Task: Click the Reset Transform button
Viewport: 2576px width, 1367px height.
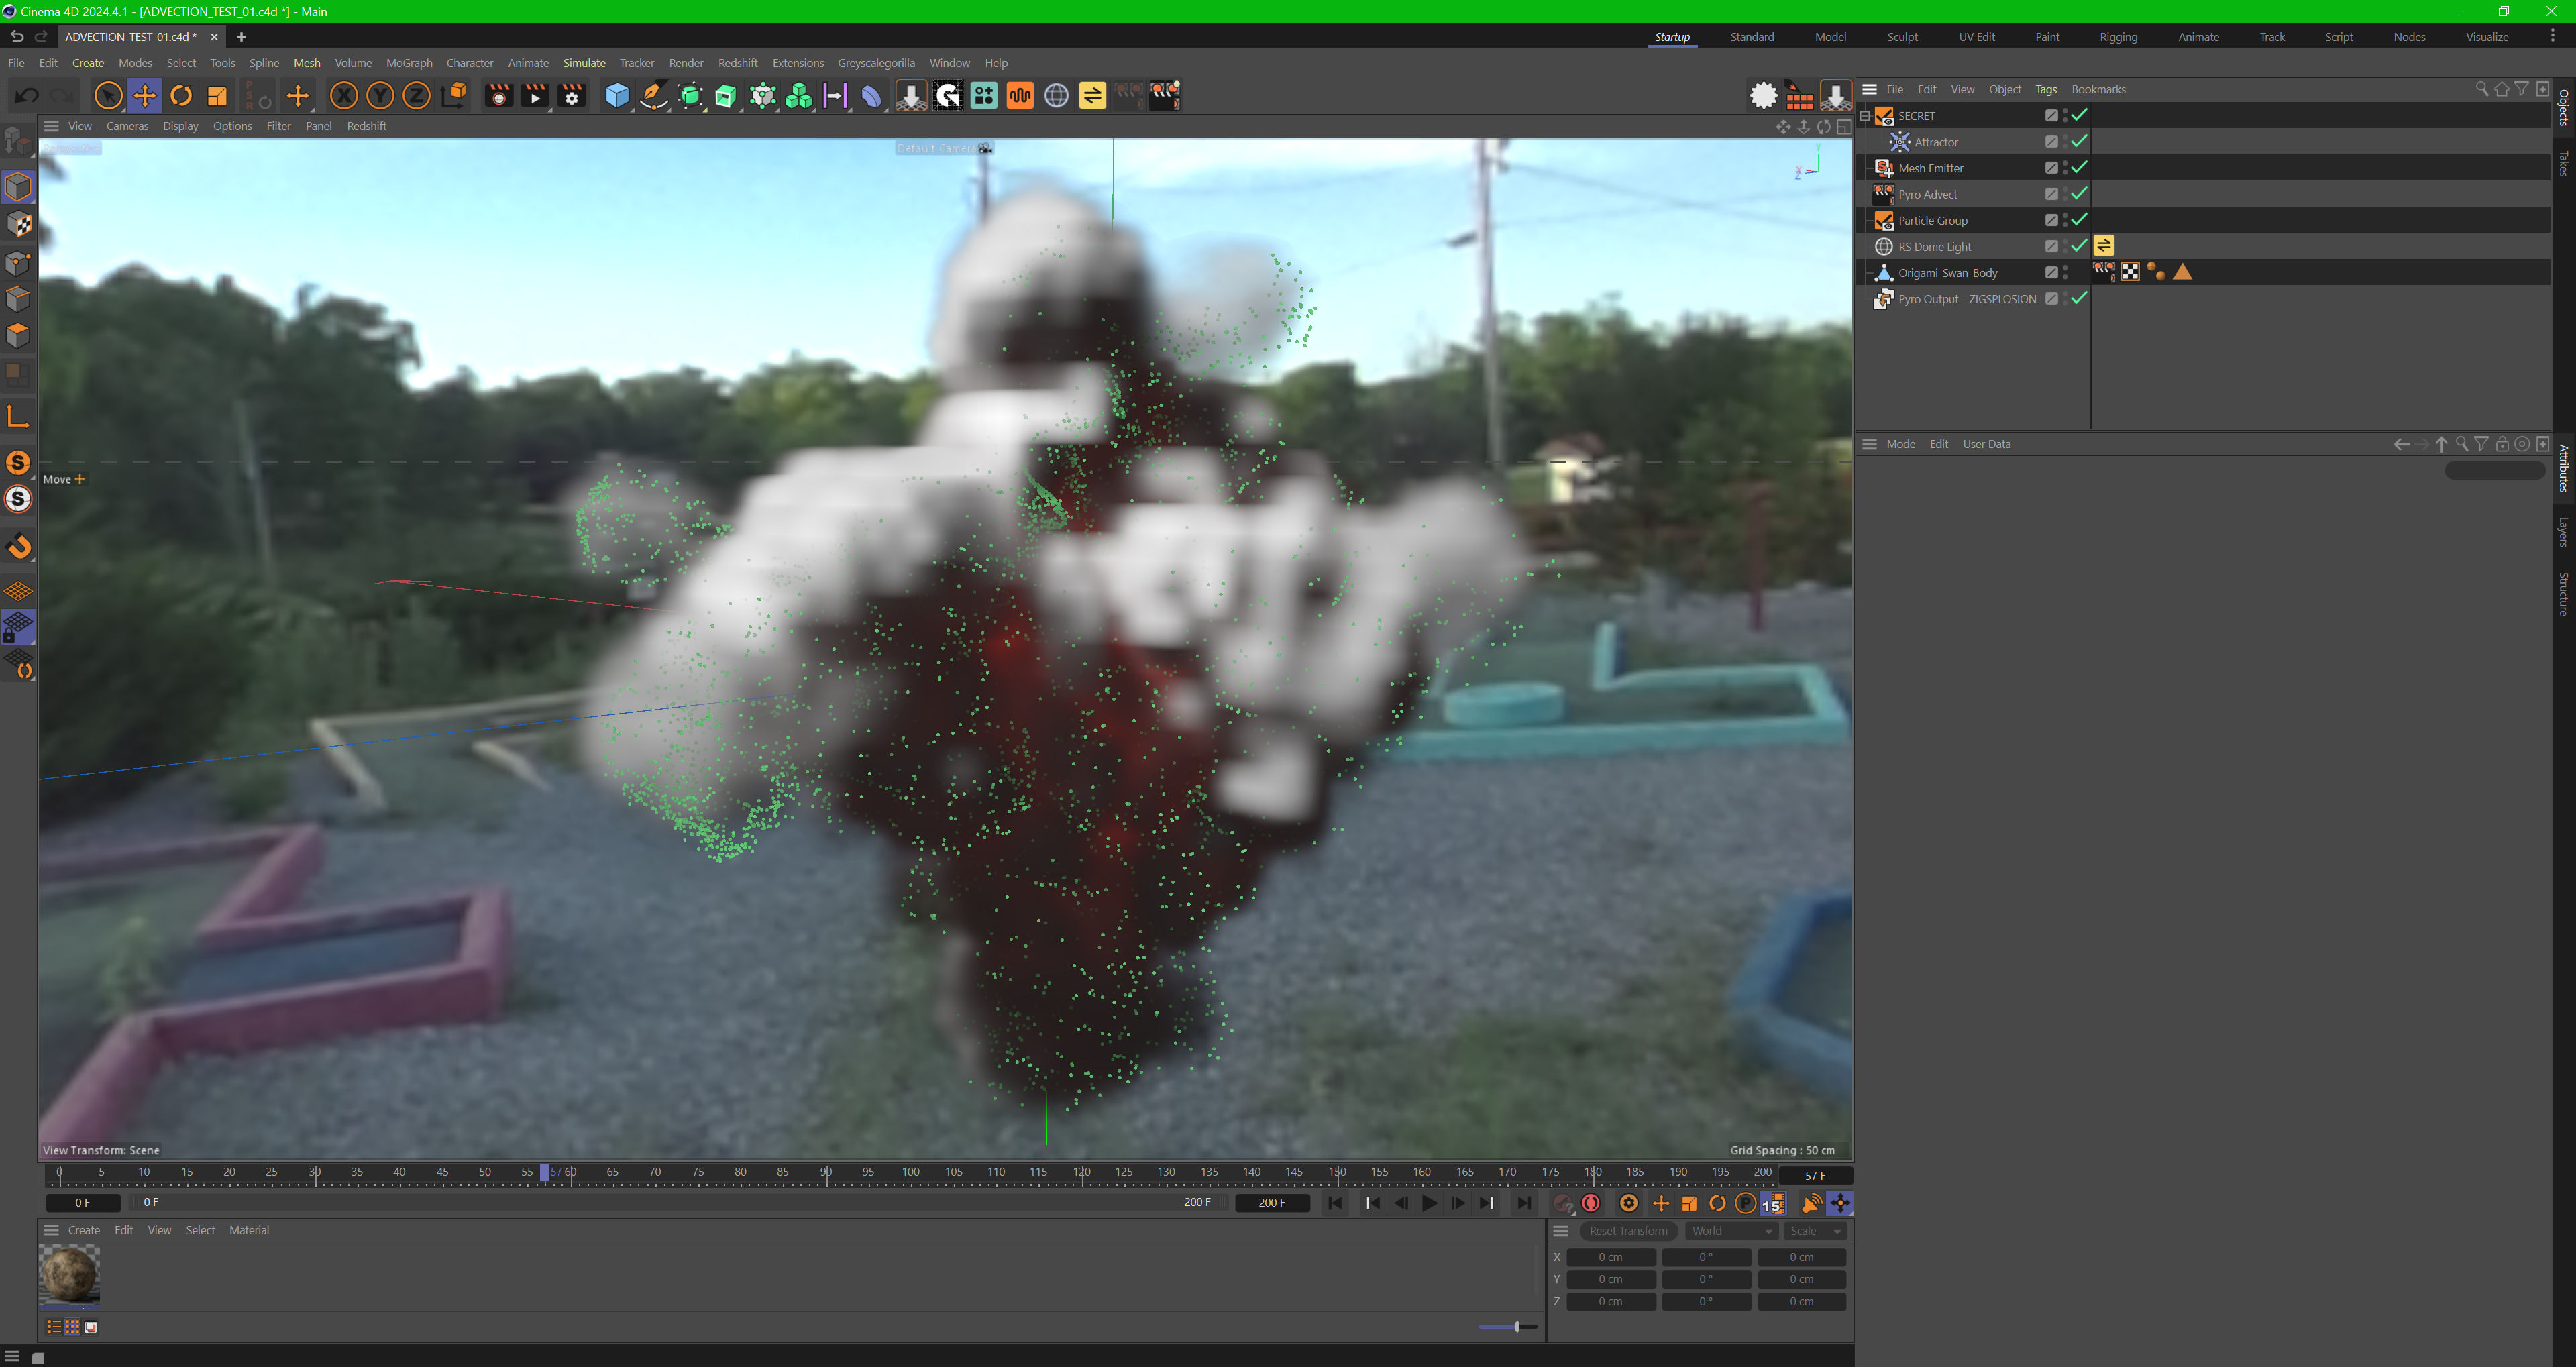Action: point(1628,1231)
